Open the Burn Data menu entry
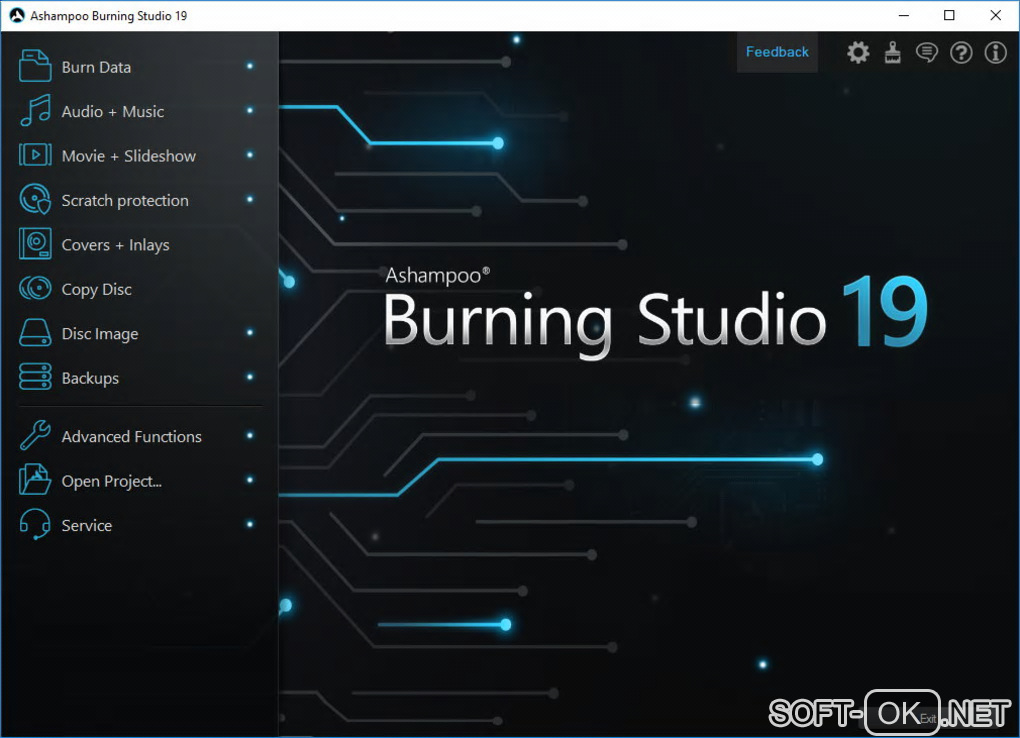 140,67
